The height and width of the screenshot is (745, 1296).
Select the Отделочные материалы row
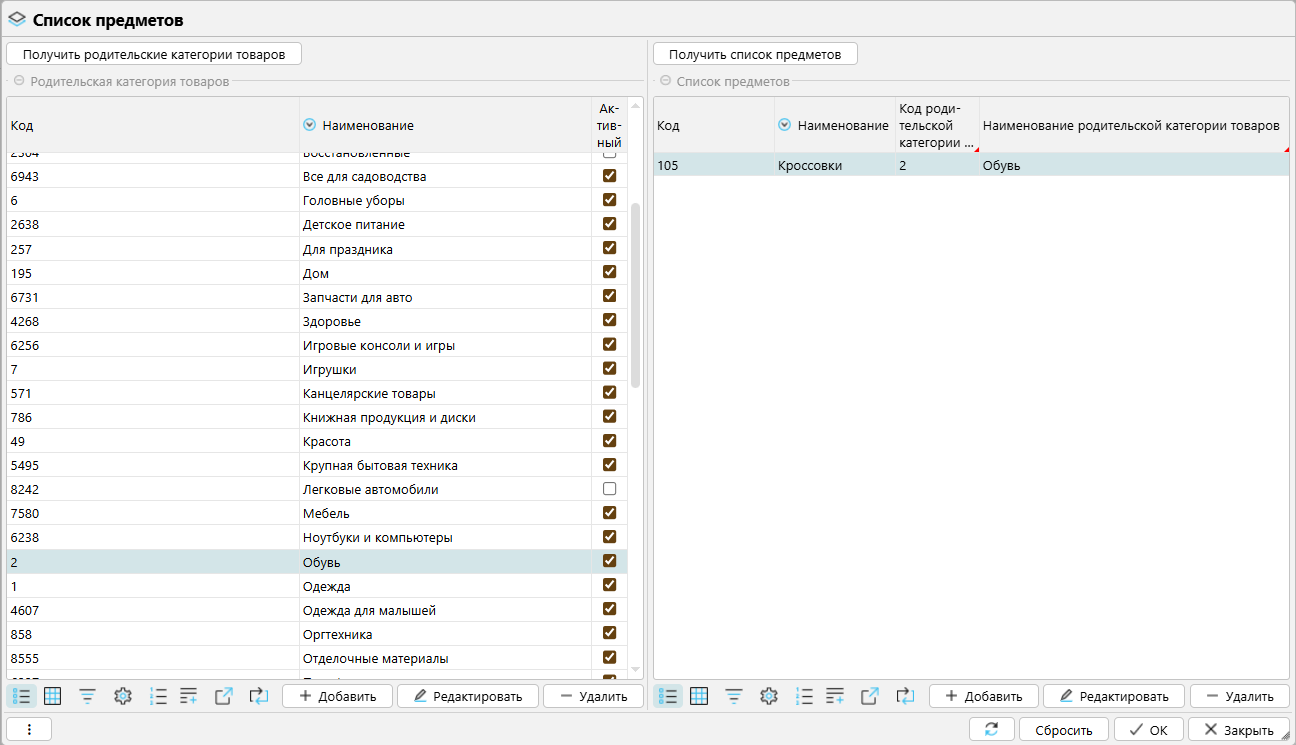pos(317,658)
